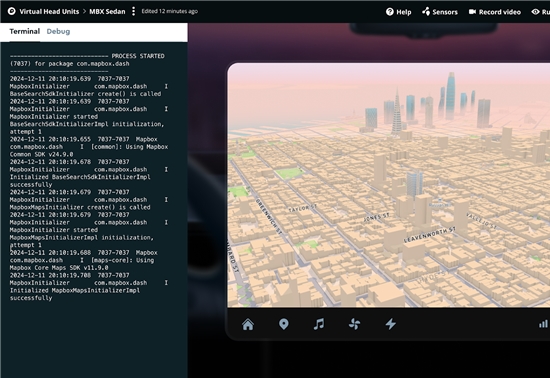
Task: Tap the Home icon in head unit dock
Action: coord(248,324)
